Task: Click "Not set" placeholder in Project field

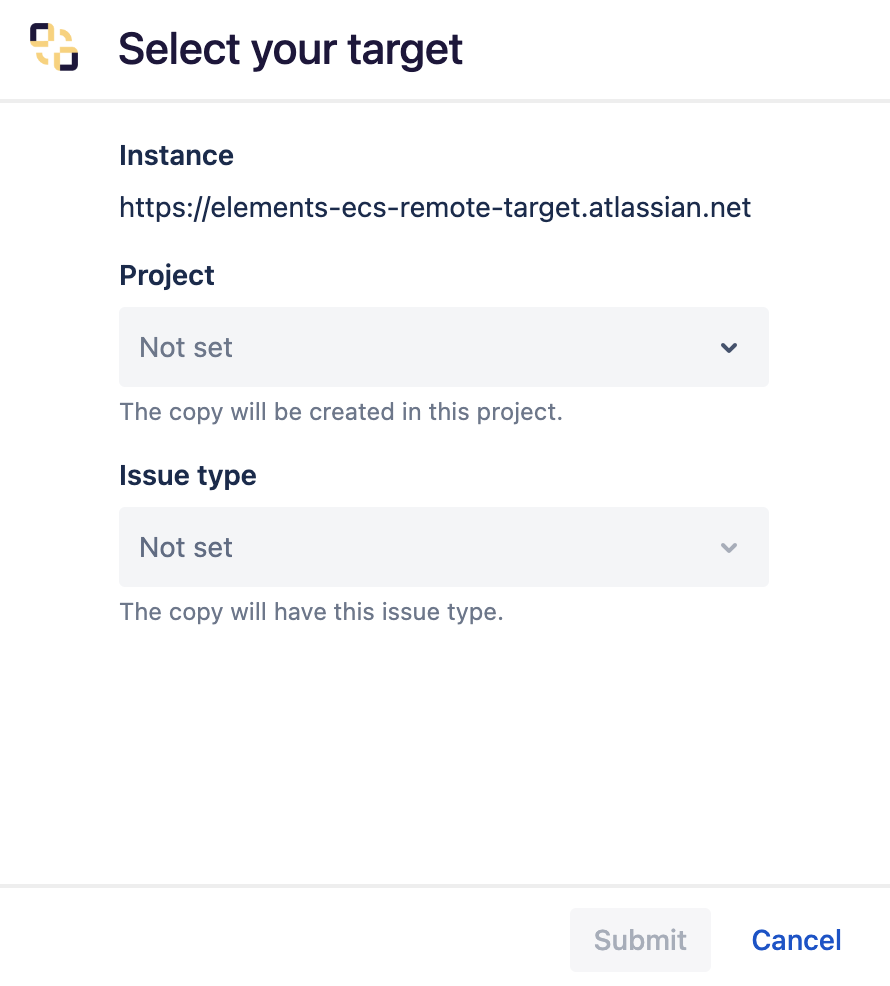Action: click(186, 348)
